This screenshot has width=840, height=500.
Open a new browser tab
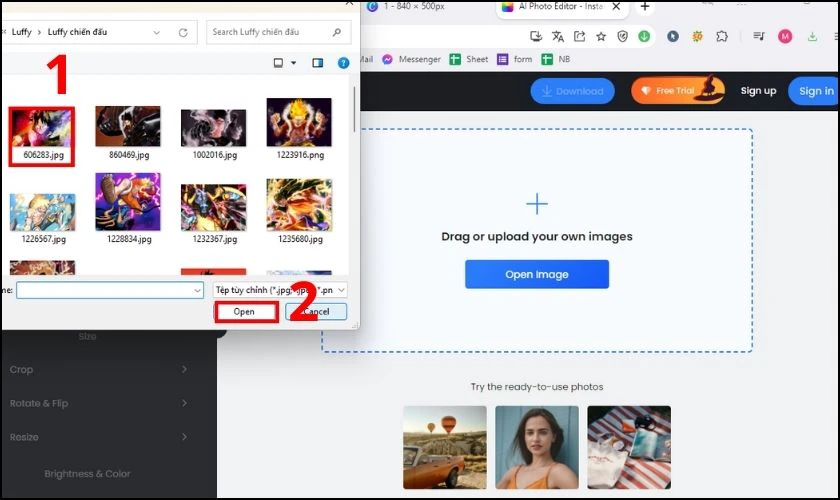pyautogui.click(x=645, y=6)
